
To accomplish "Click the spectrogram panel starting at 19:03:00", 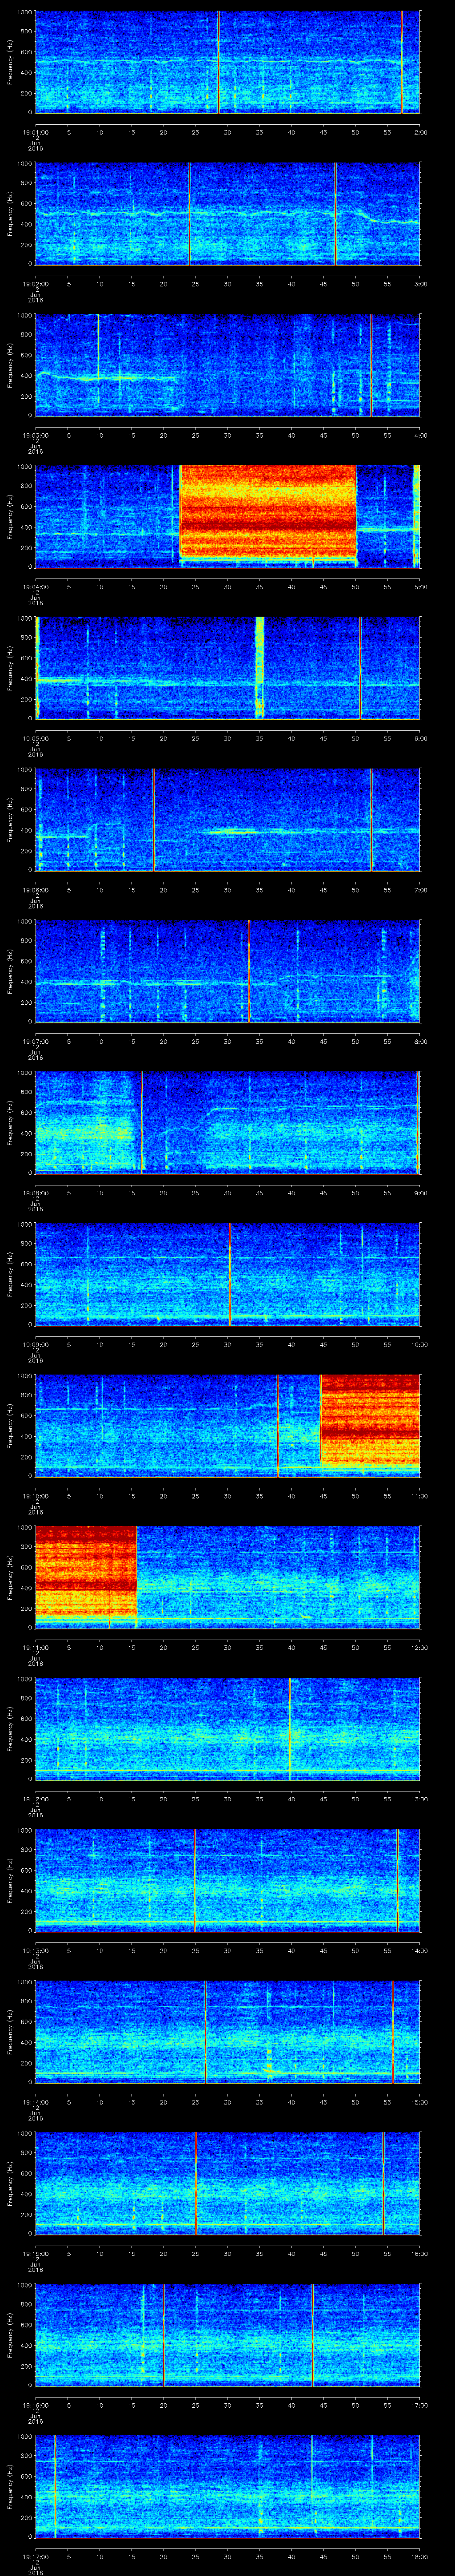I will pyautogui.click(x=227, y=365).
